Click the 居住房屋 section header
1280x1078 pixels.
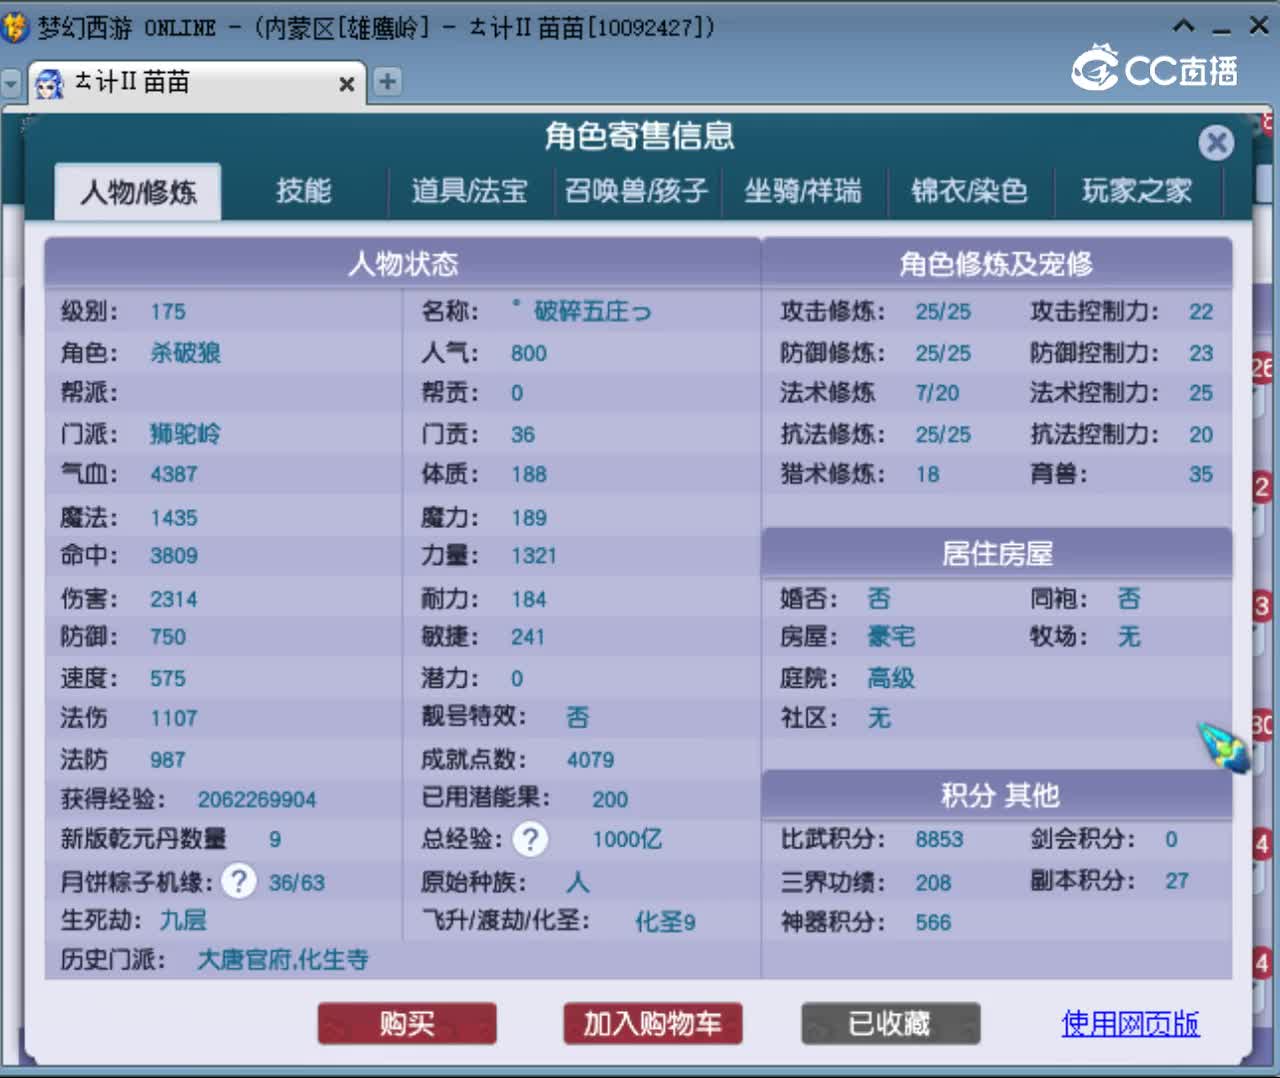pyautogui.click(x=998, y=553)
